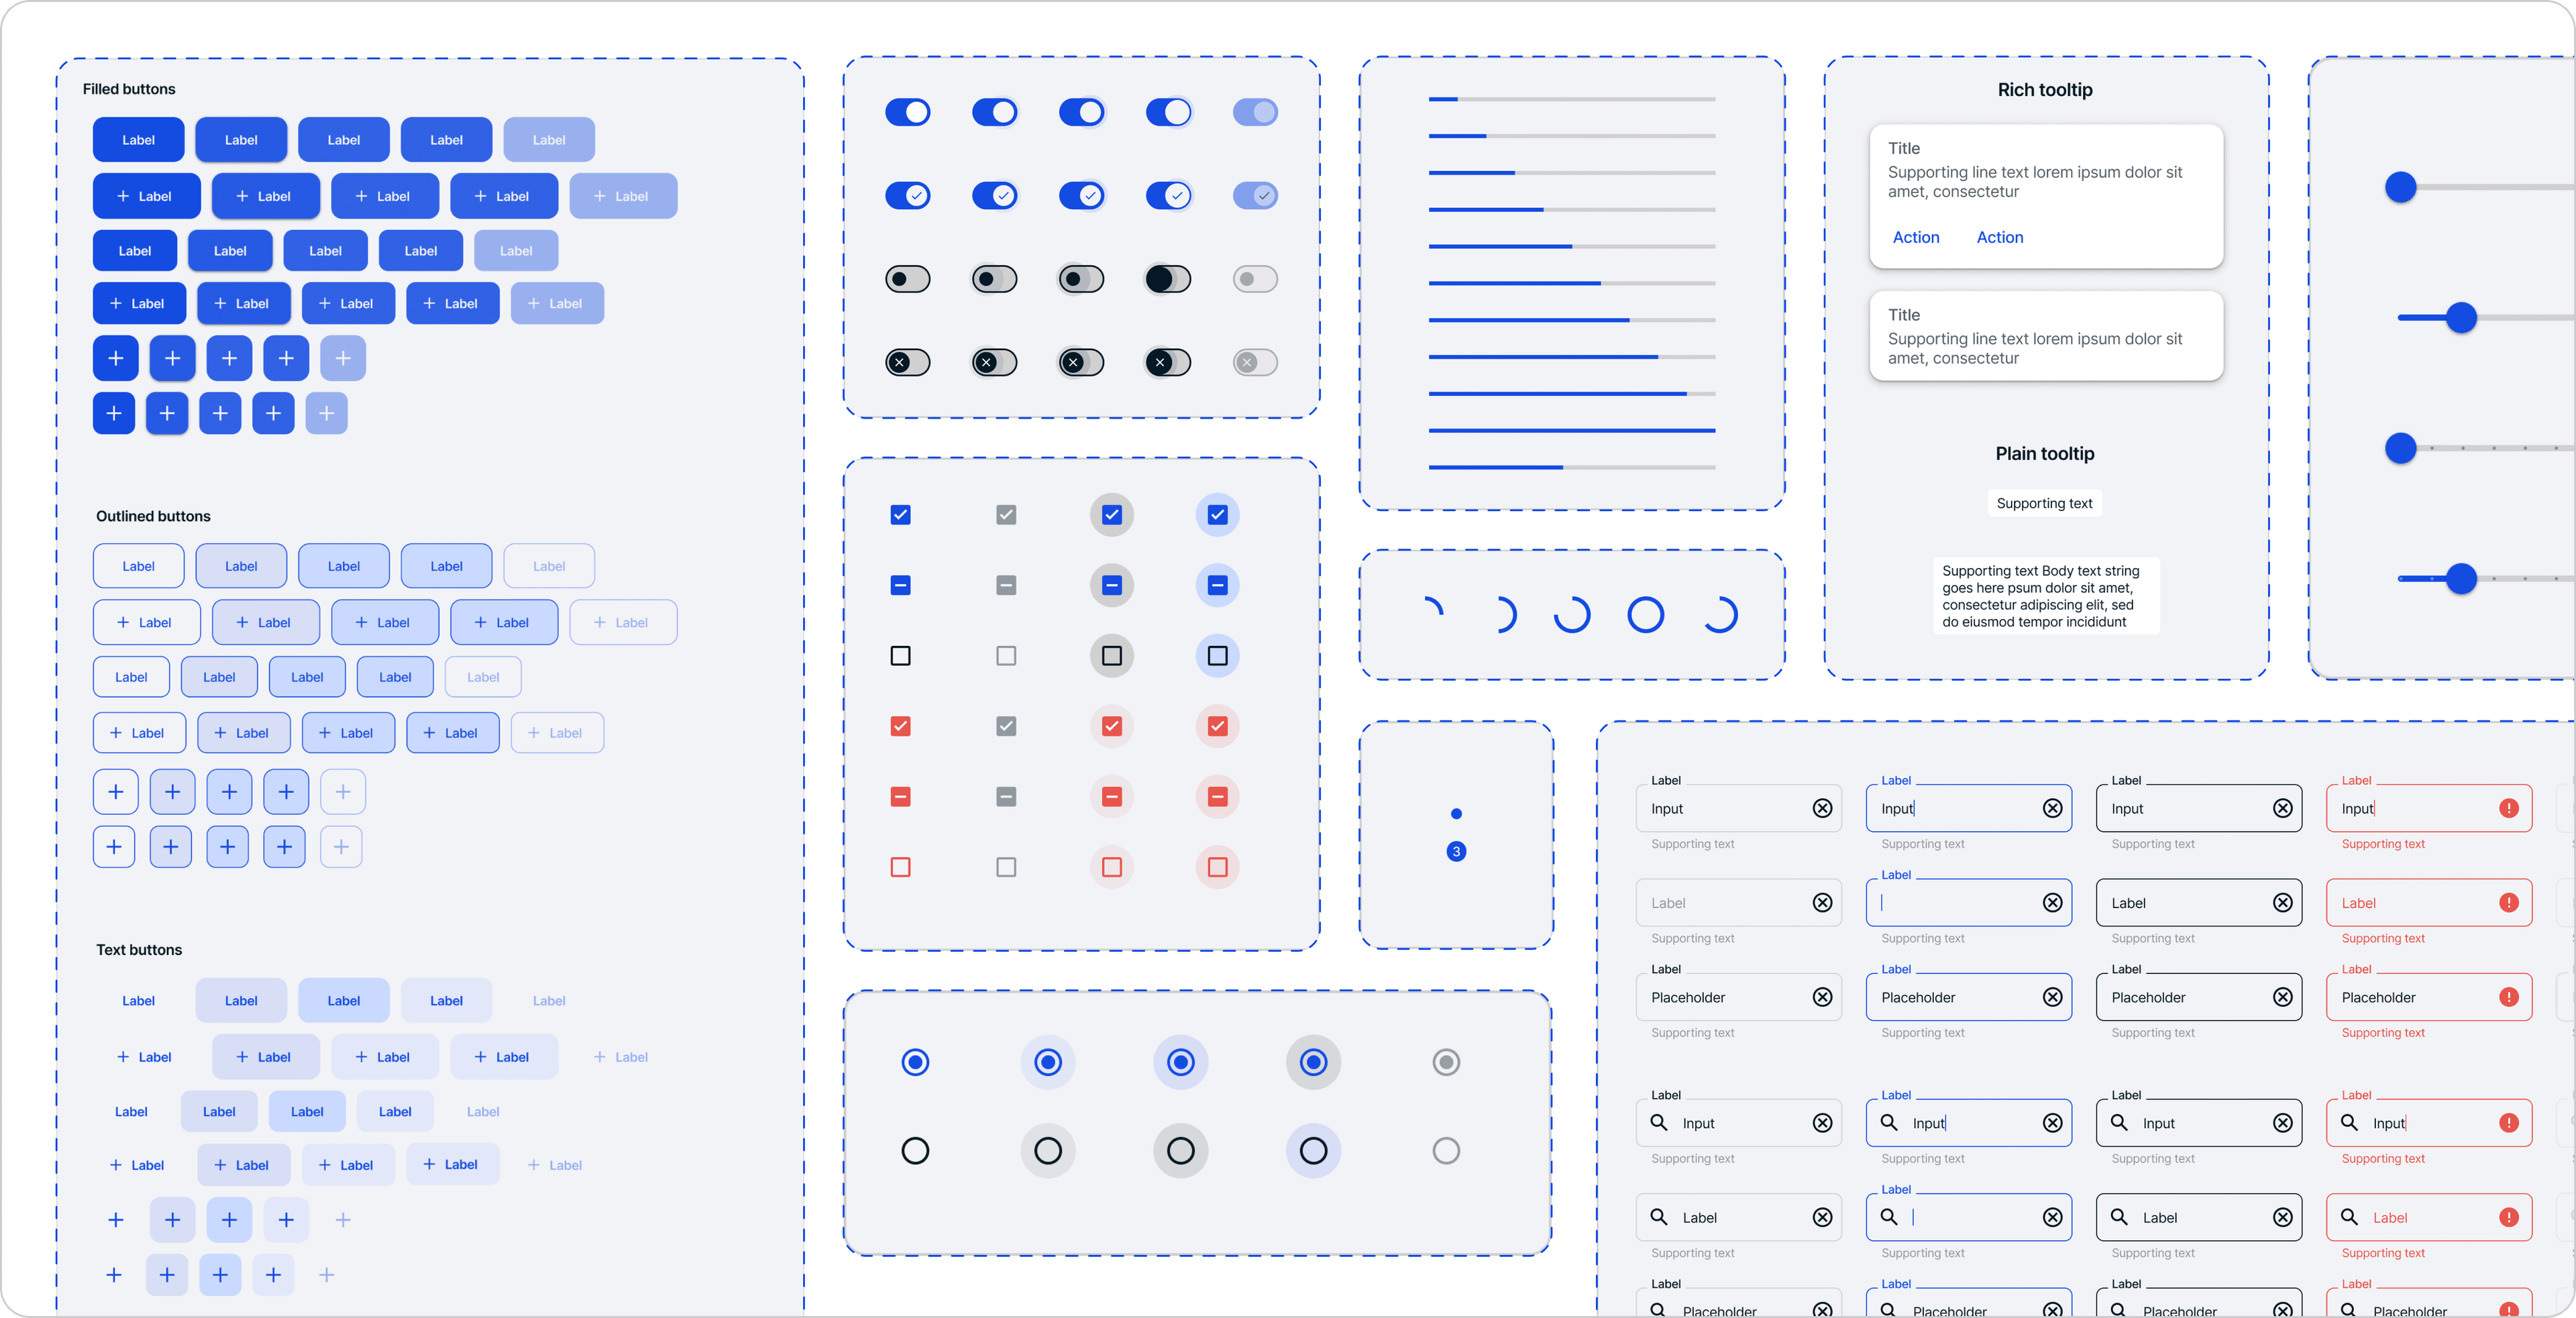The width and height of the screenshot is (2576, 1318).
Task: Click the full-circle circular progress indicator
Action: (1645, 615)
